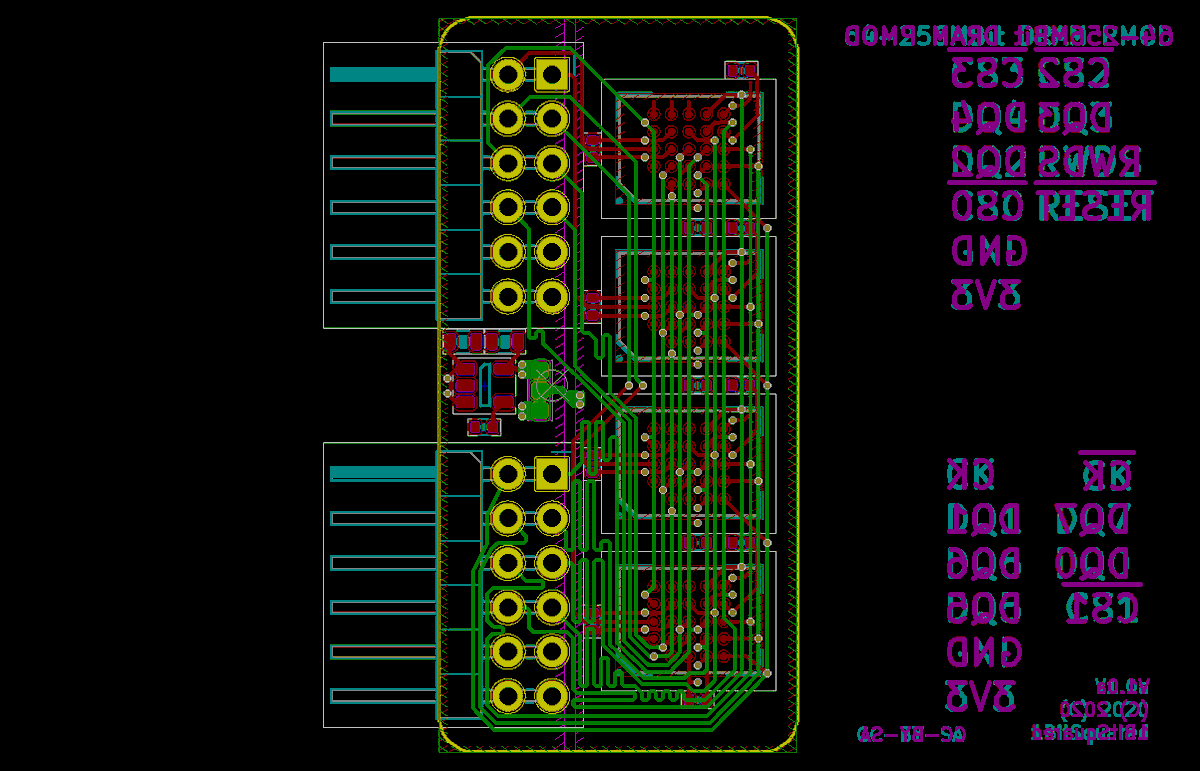Select the filled teal pin bar of the lower connector
This screenshot has width=1200, height=771.
[384, 473]
